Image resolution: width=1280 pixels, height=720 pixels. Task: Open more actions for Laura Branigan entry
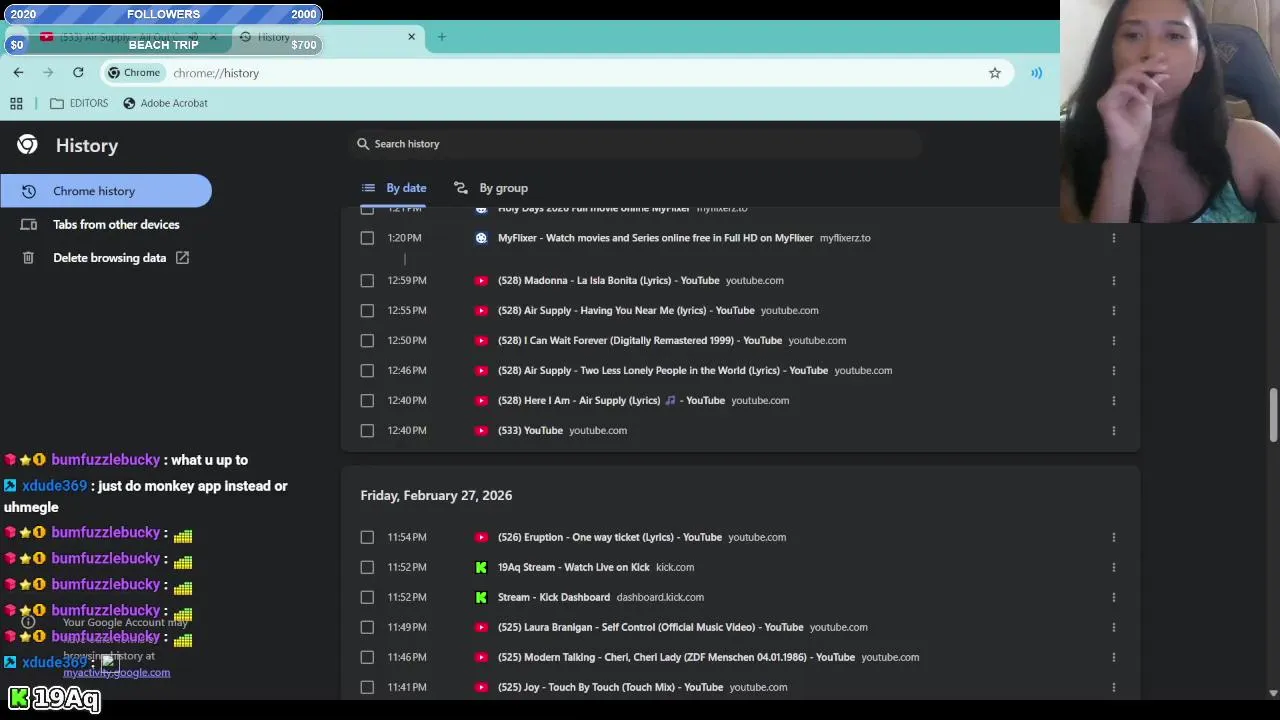[1113, 628]
